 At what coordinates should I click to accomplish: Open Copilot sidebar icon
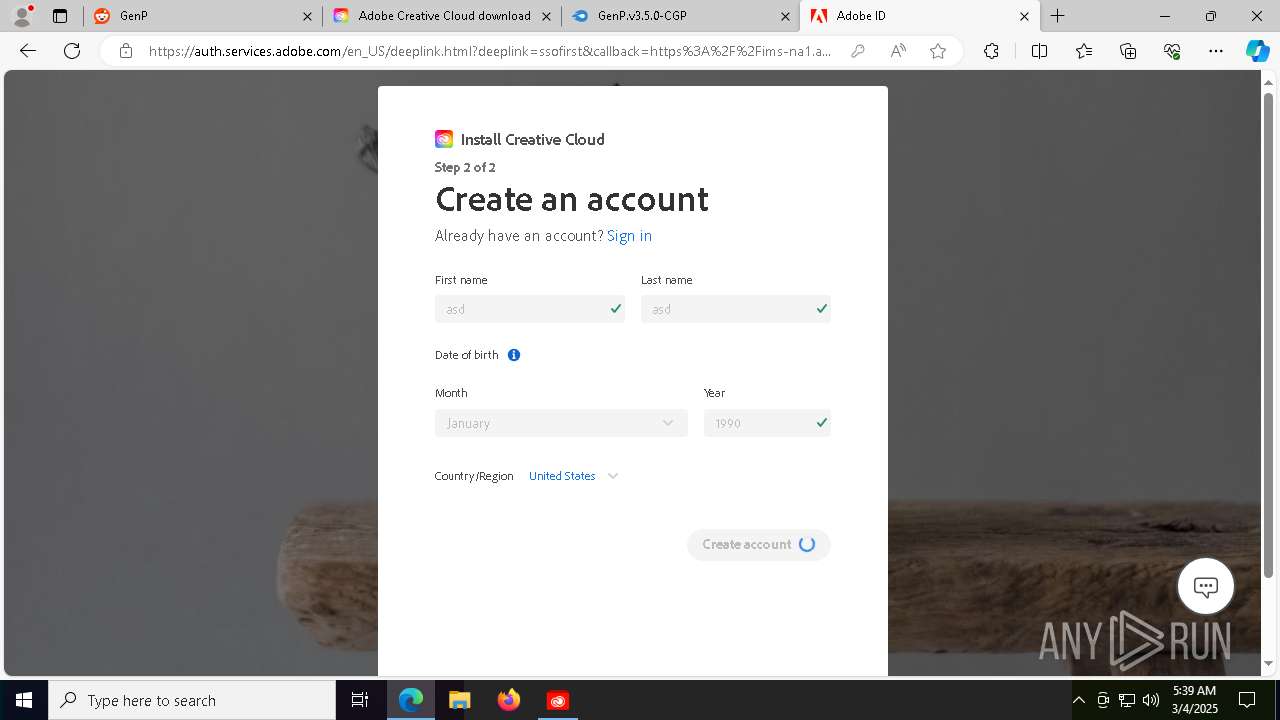point(1257,51)
